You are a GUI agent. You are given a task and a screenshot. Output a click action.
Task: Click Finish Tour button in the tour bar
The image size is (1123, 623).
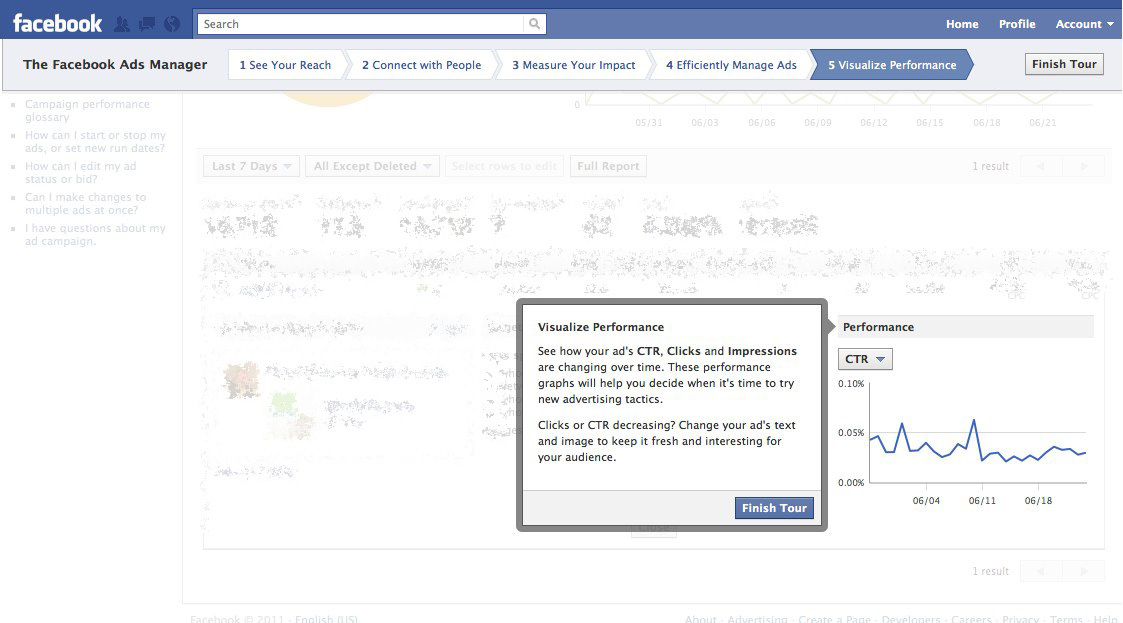click(1064, 64)
